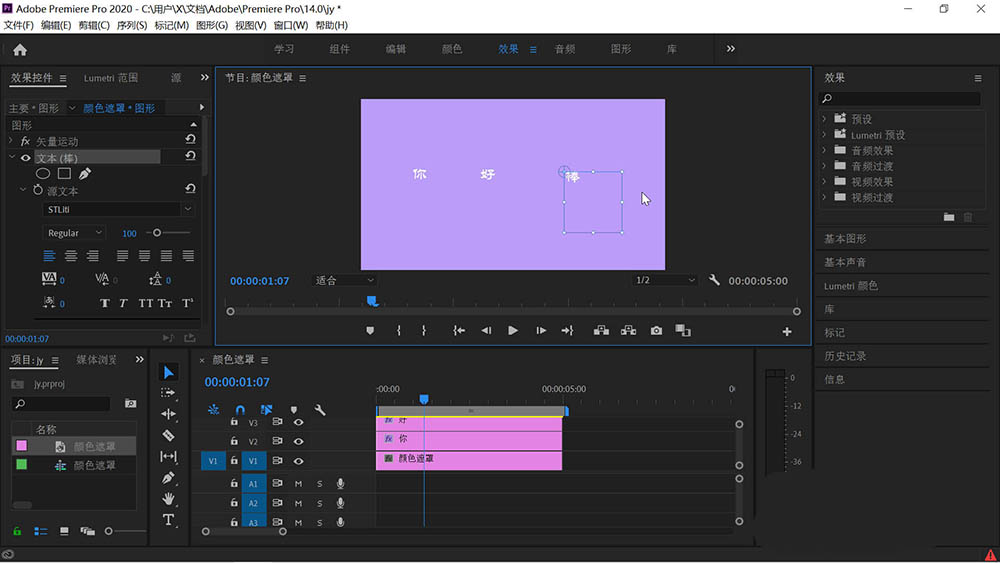The width and height of the screenshot is (1000, 563).
Task: Click Mark Out button
Action: pos(423,331)
